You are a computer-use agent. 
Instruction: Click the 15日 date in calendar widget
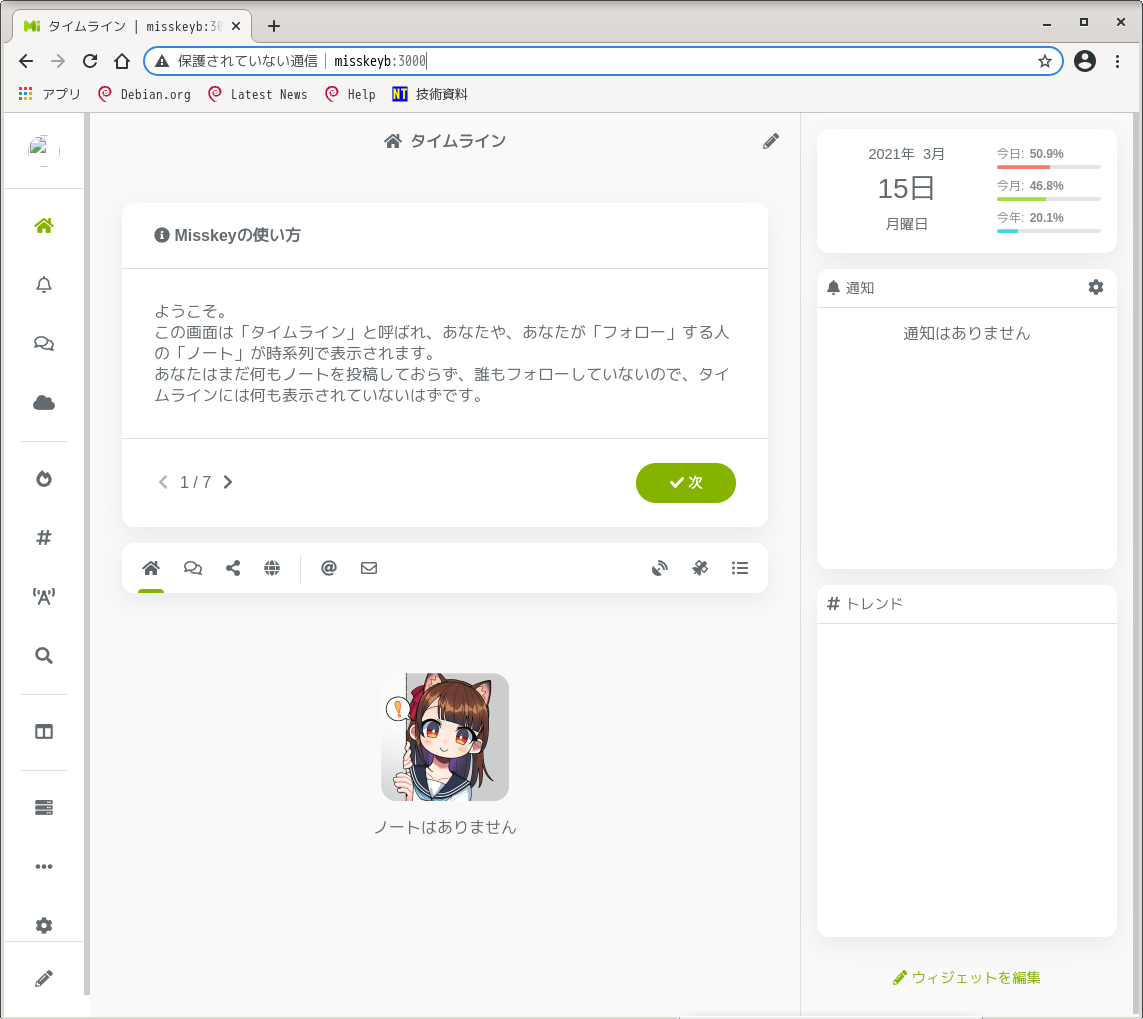pos(906,189)
